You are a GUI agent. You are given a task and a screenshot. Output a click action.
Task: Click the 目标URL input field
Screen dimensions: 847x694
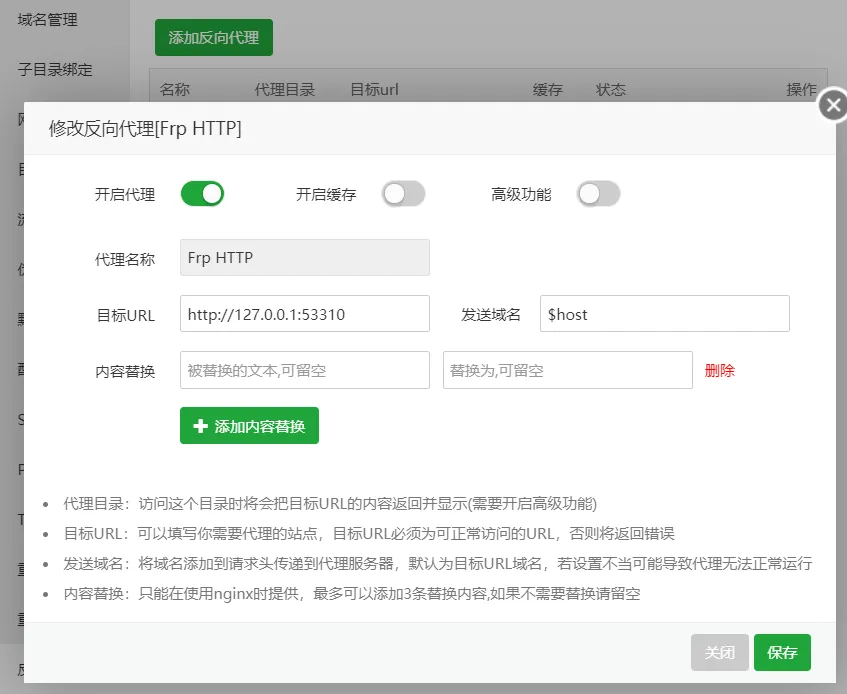[305, 313]
